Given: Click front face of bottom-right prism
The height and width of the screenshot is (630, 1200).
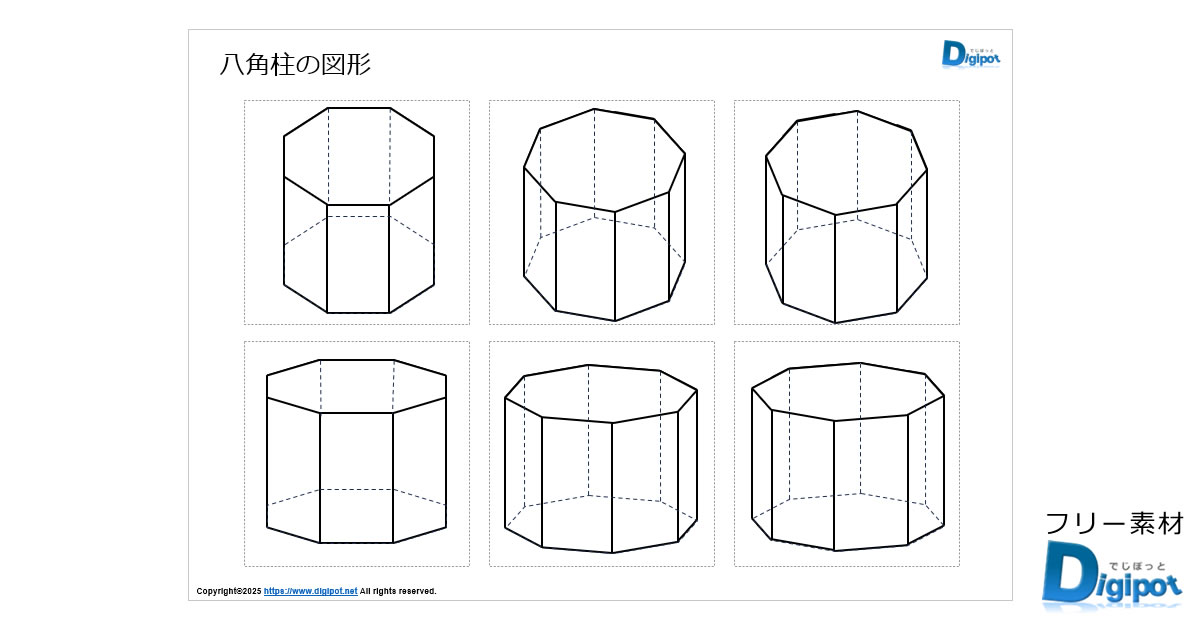Looking at the screenshot, I should coord(871,481).
